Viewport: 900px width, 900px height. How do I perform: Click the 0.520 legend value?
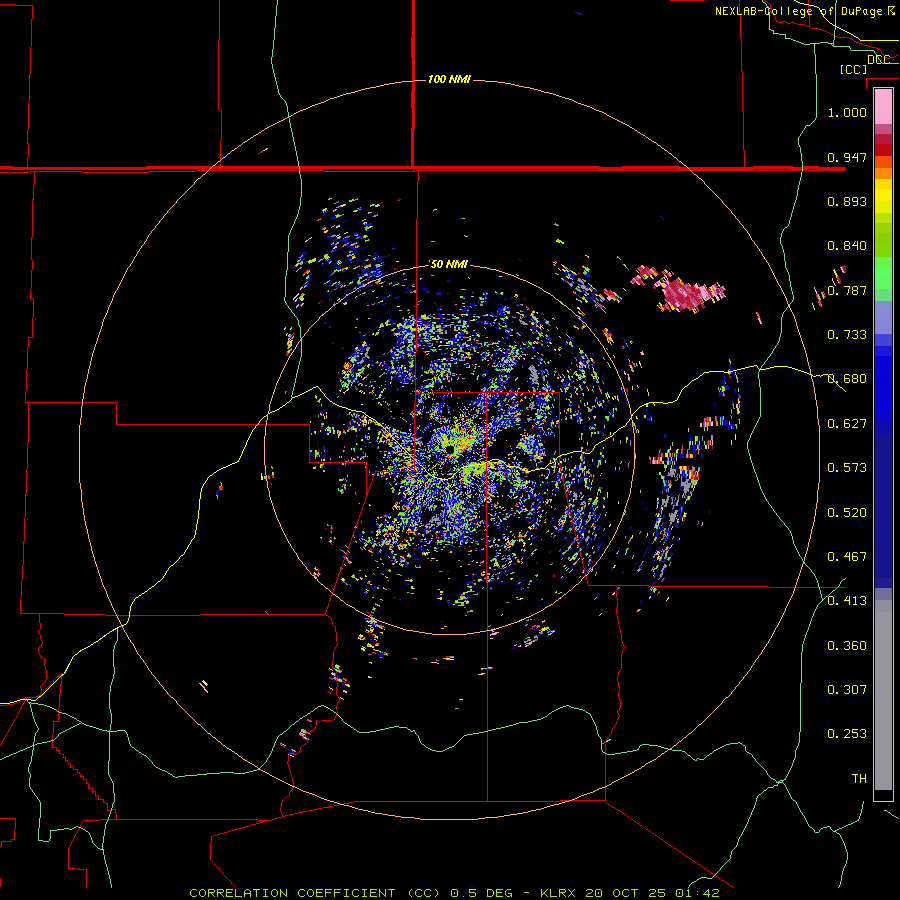(847, 513)
